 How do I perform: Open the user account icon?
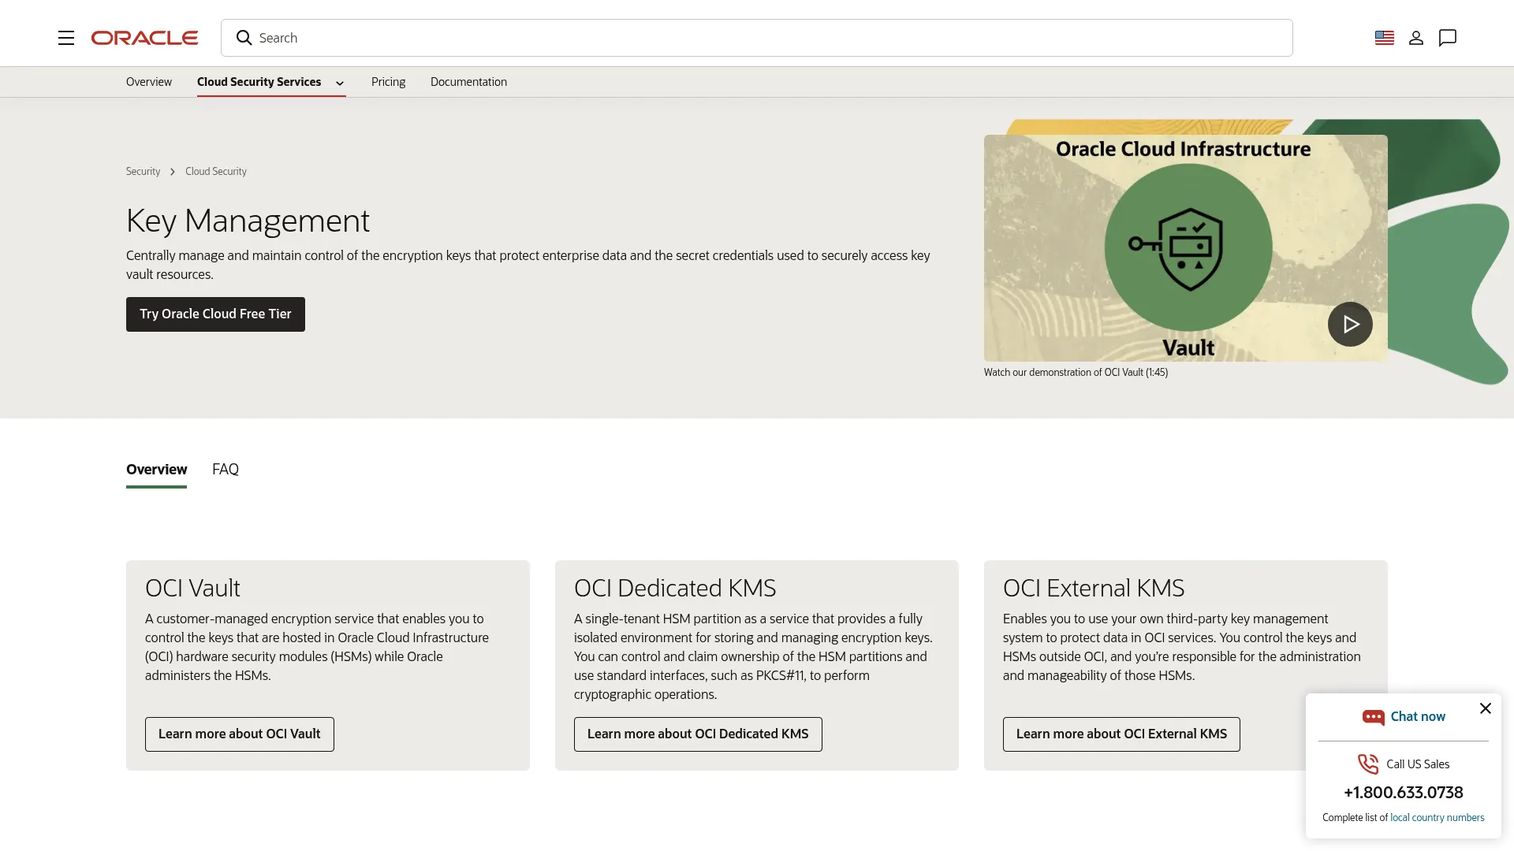pos(1416,38)
